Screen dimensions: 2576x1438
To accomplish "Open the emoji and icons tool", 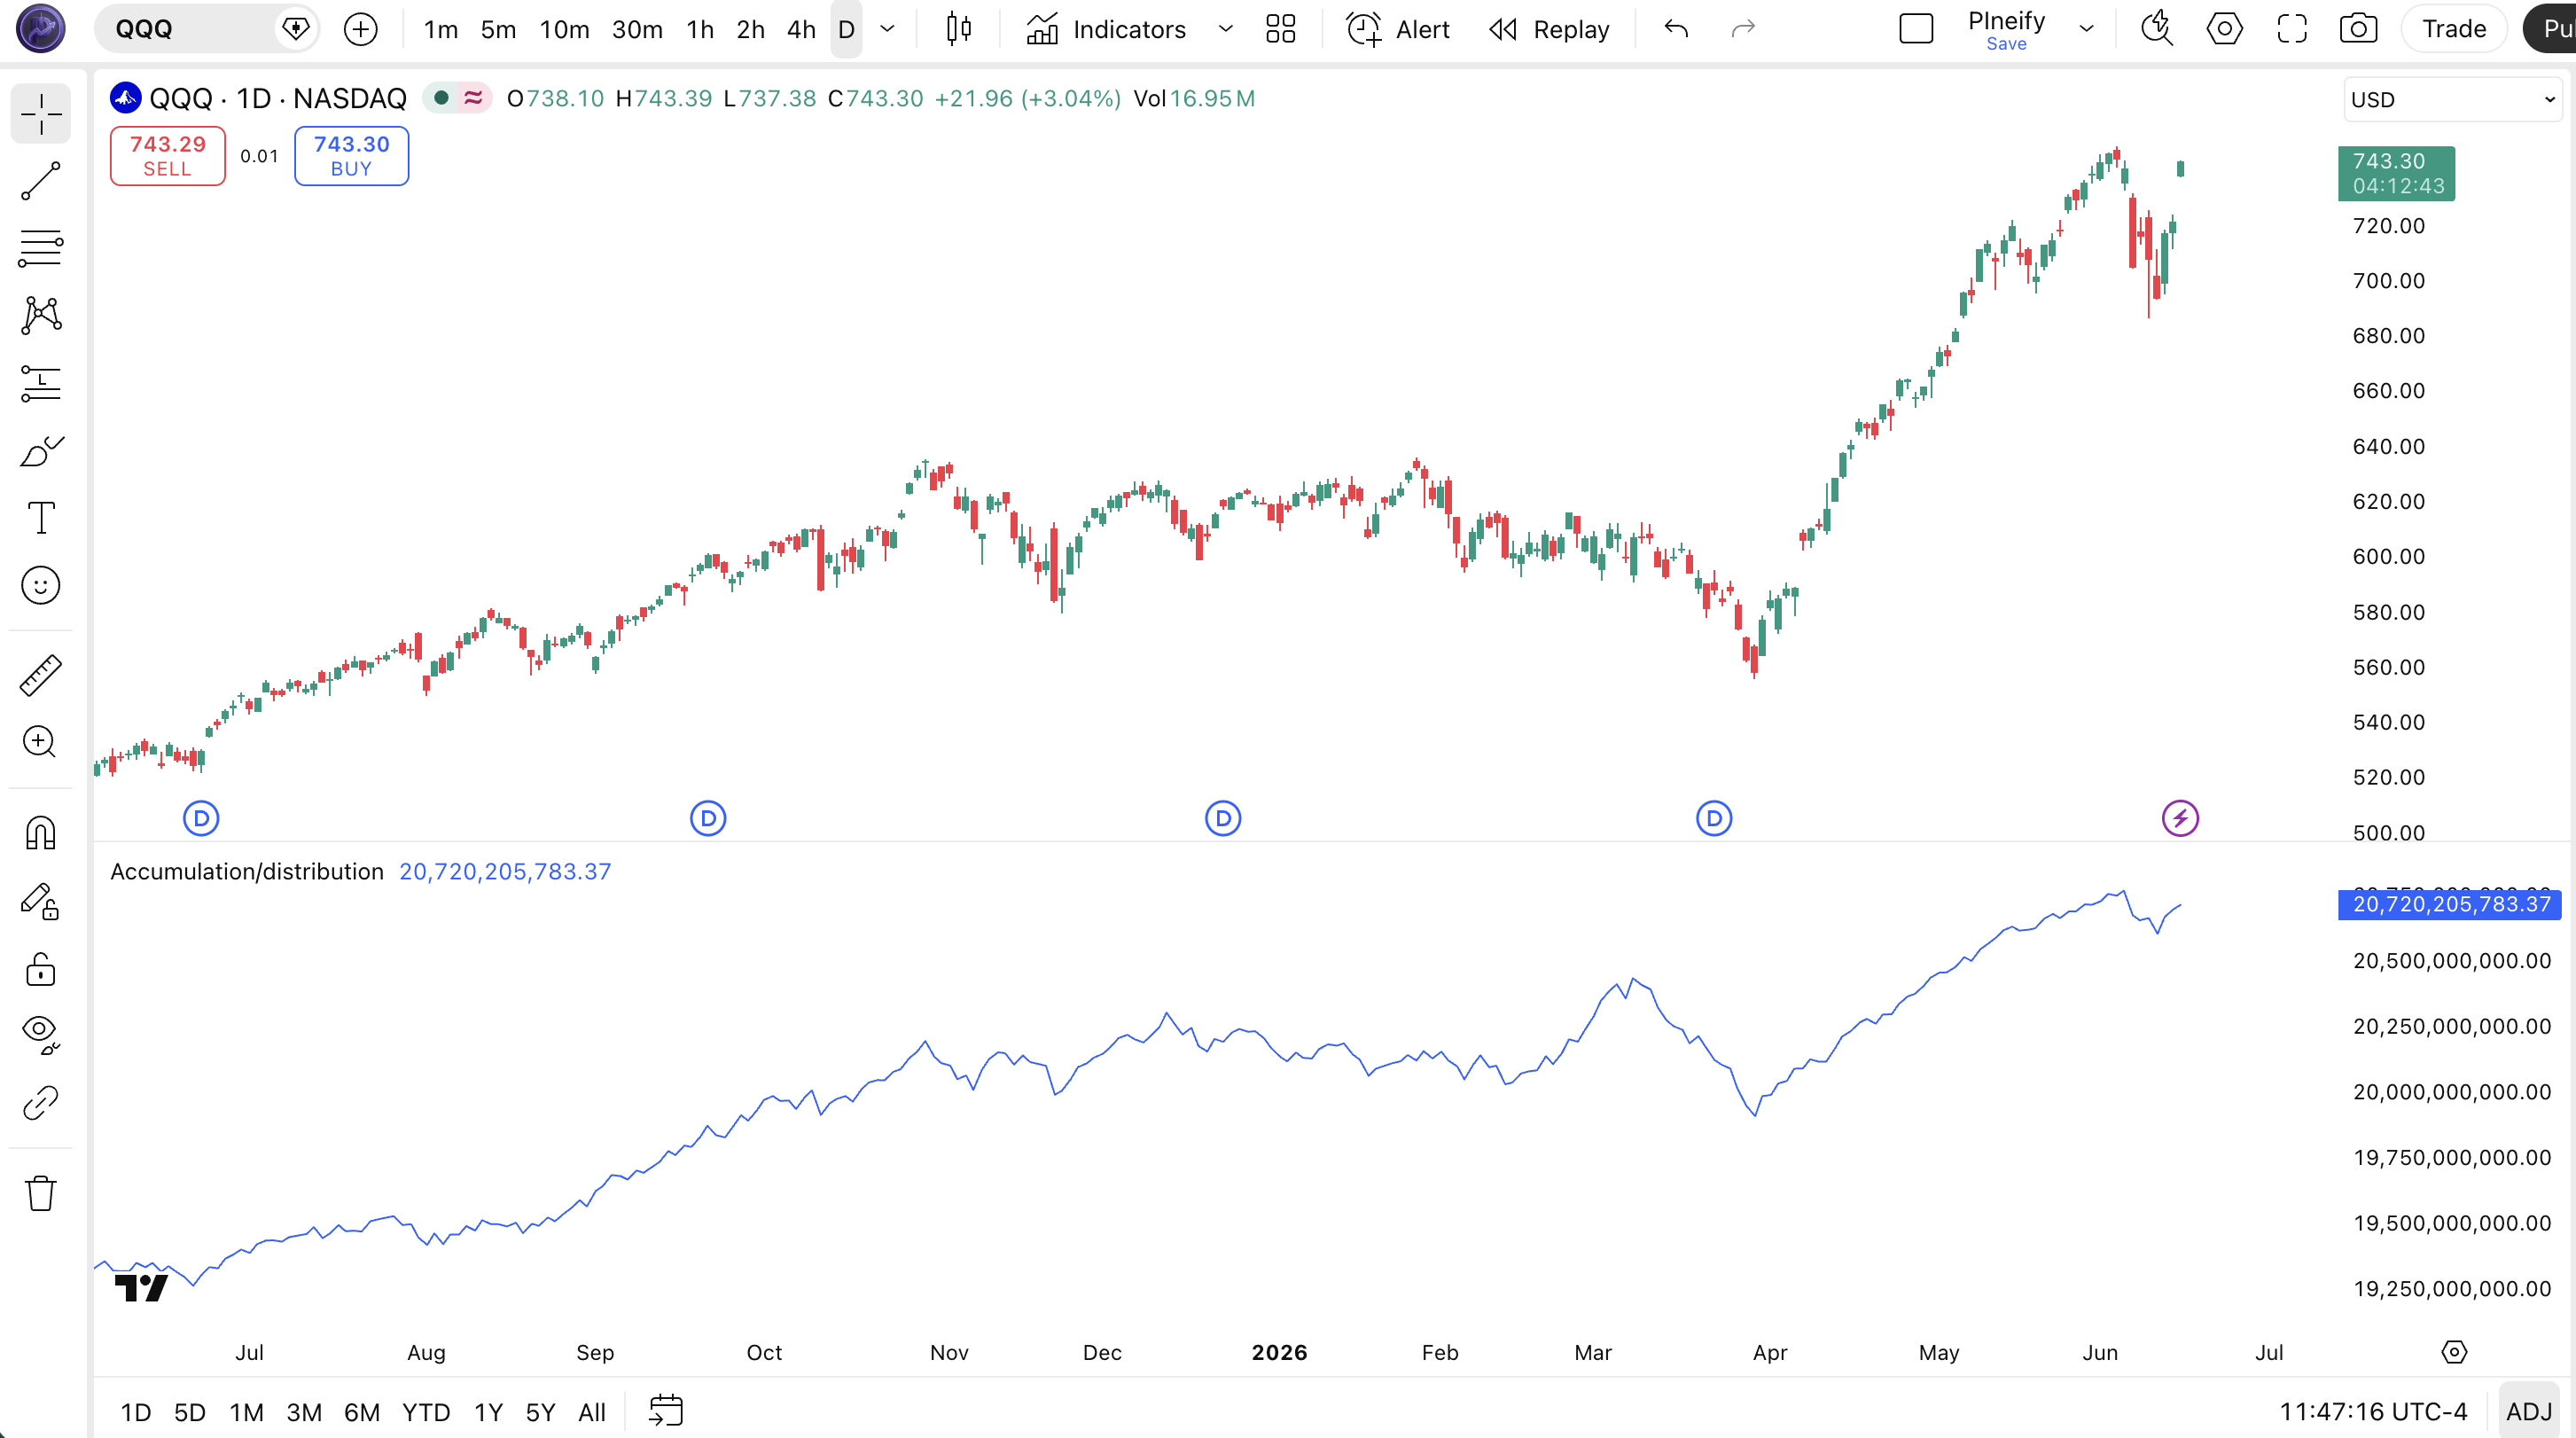I will [41, 585].
